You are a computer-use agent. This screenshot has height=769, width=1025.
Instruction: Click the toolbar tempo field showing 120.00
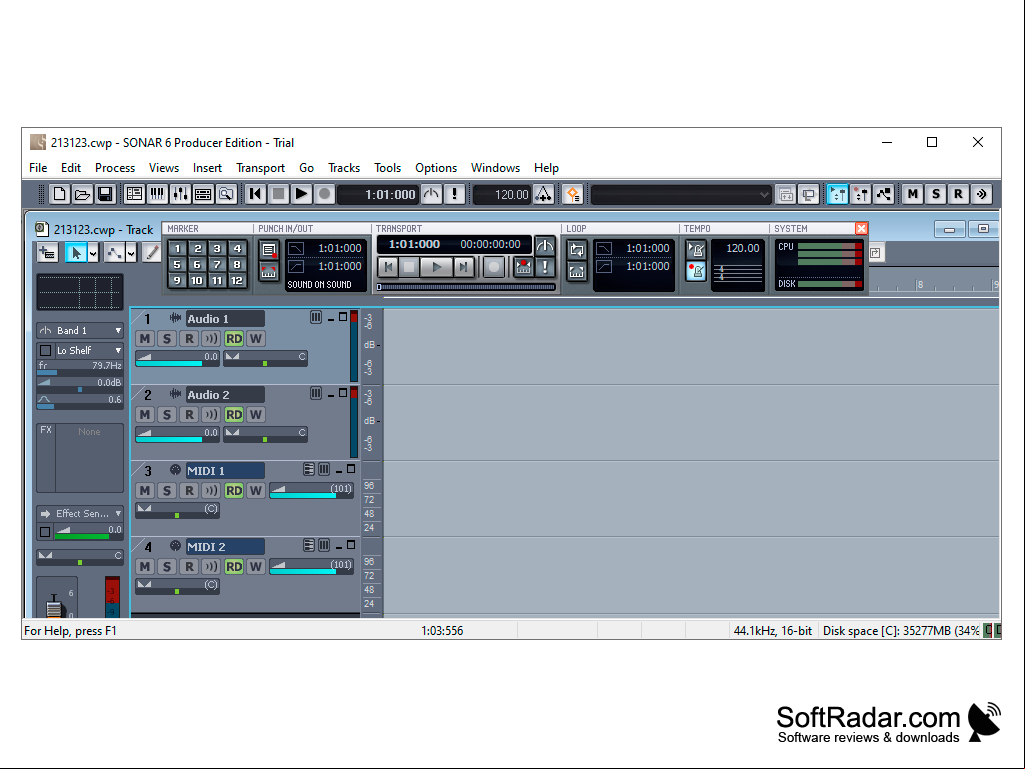coord(503,194)
